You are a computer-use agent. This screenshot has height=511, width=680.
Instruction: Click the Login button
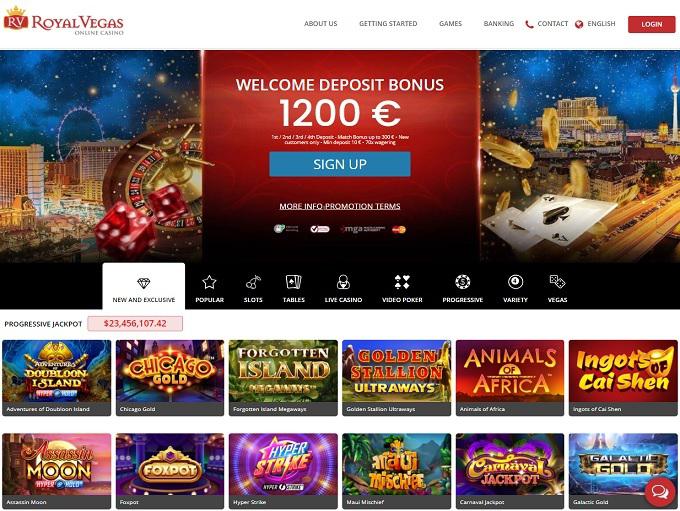pos(651,24)
